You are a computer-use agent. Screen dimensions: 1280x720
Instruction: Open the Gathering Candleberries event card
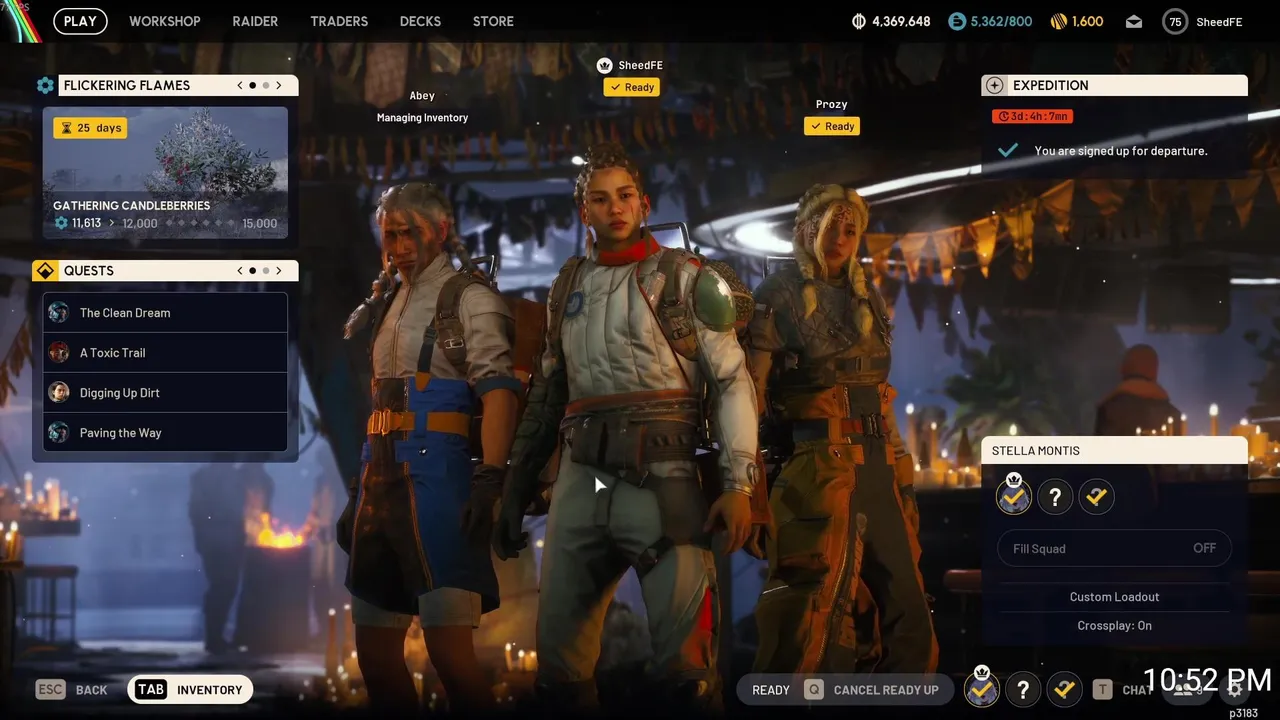(165, 173)
